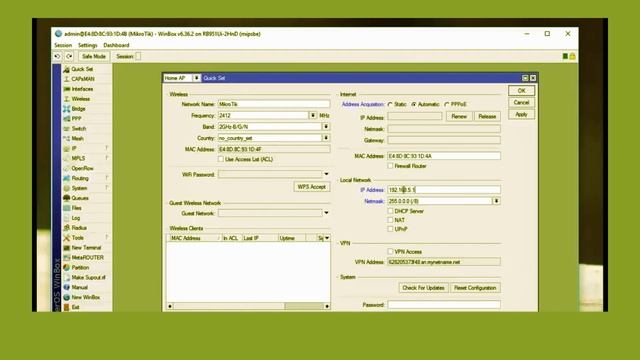The height and width of the screenshot is (360, 640).
Task: Open the Log entry
Action: (76, 218)
